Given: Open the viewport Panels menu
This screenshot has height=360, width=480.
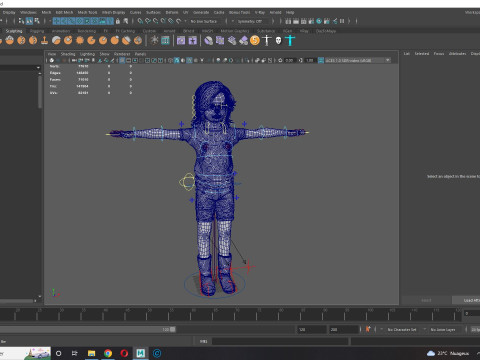Looking at the screenshot, I should click(140, 54).
